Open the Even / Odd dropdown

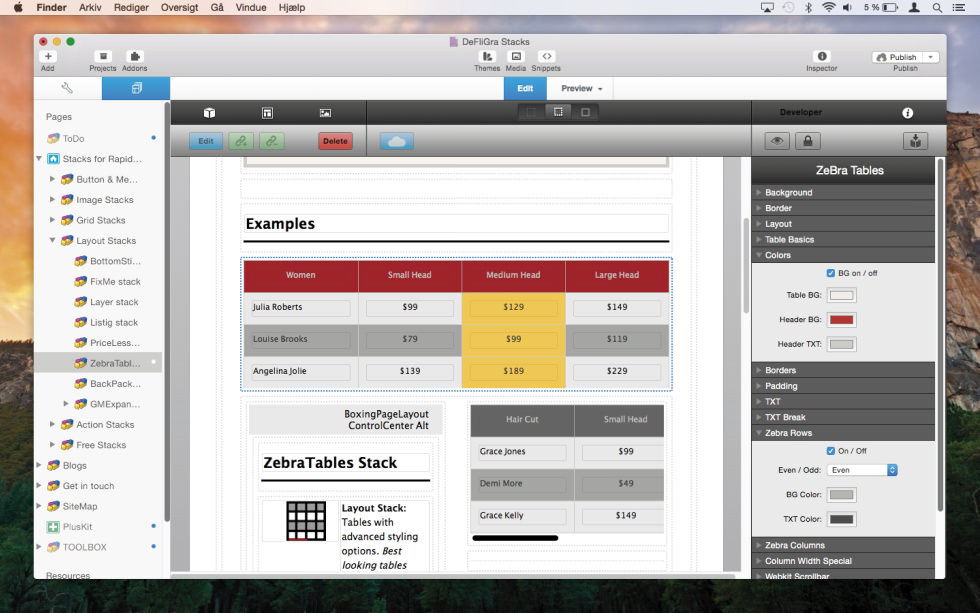pyautogui.click(x=862, y=470)
